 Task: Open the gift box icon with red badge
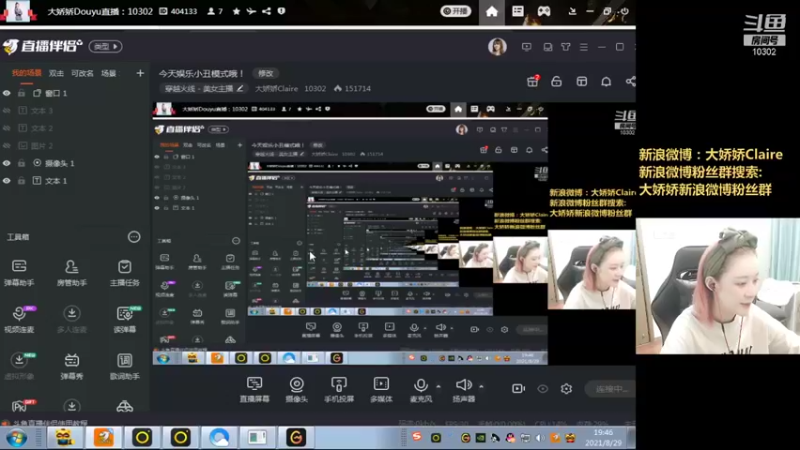tap(533, 81)
